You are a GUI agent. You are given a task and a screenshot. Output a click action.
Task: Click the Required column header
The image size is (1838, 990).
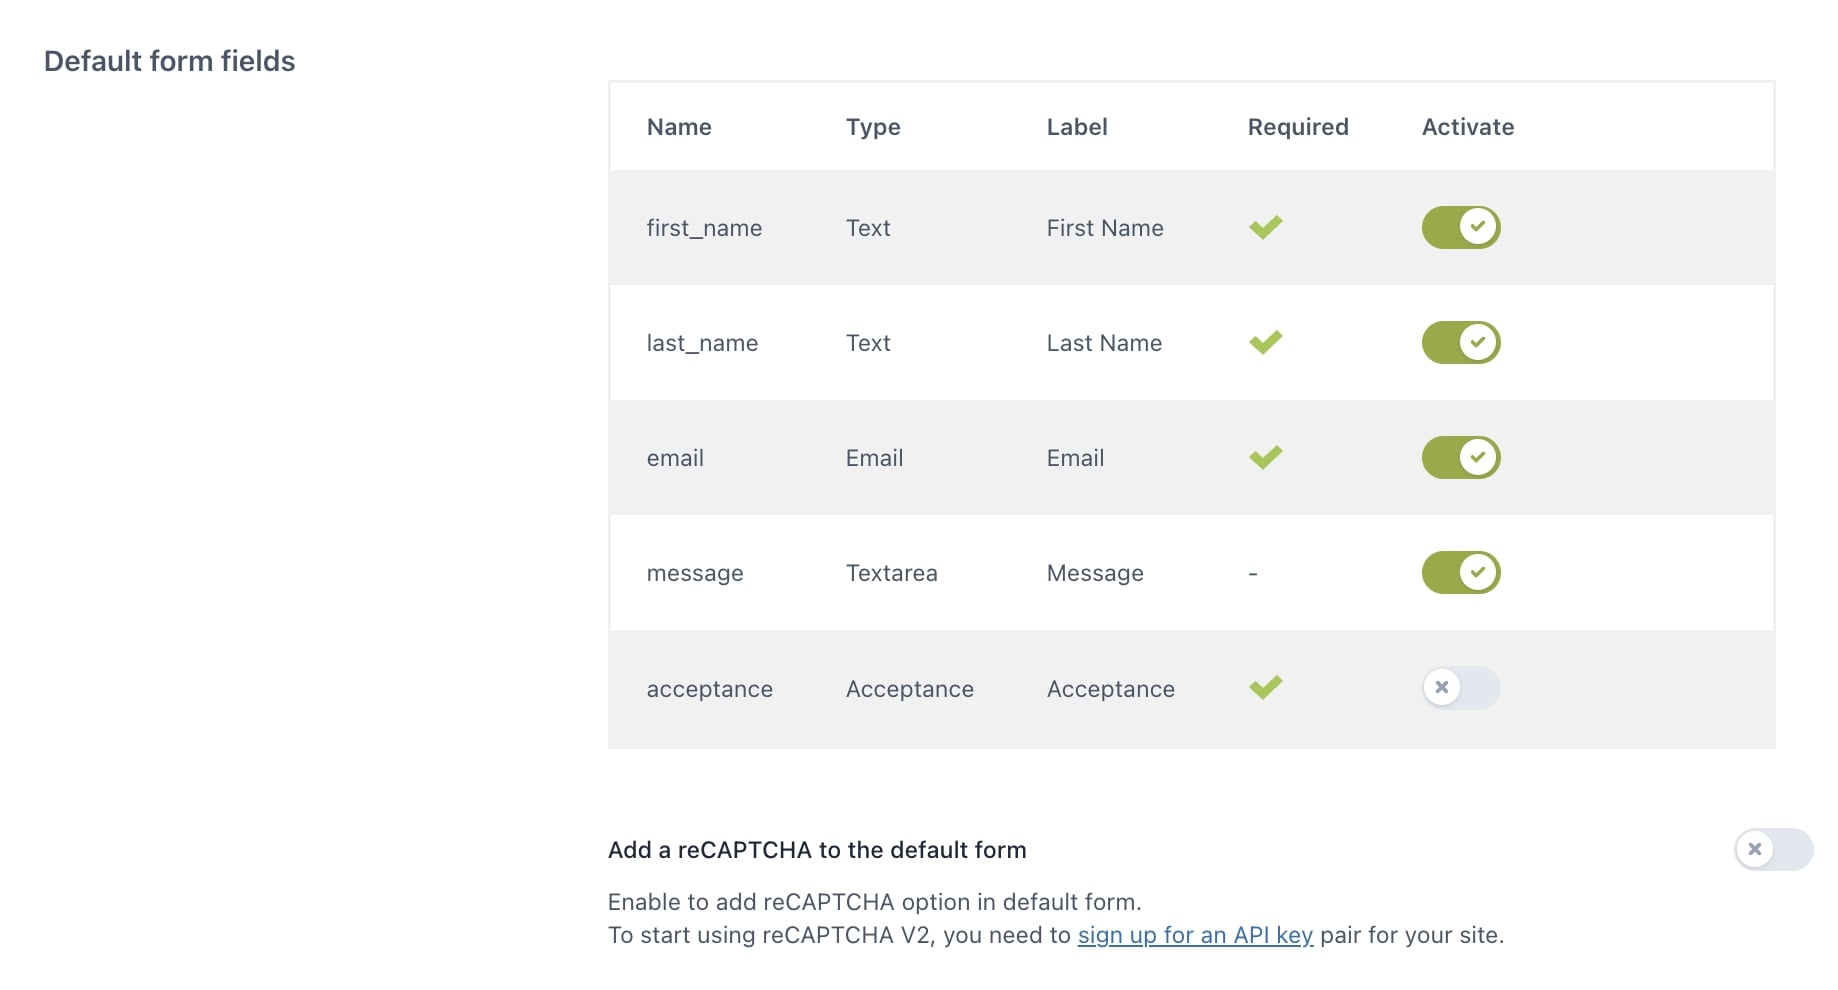pyautogui.click(x=1298, y=127)
